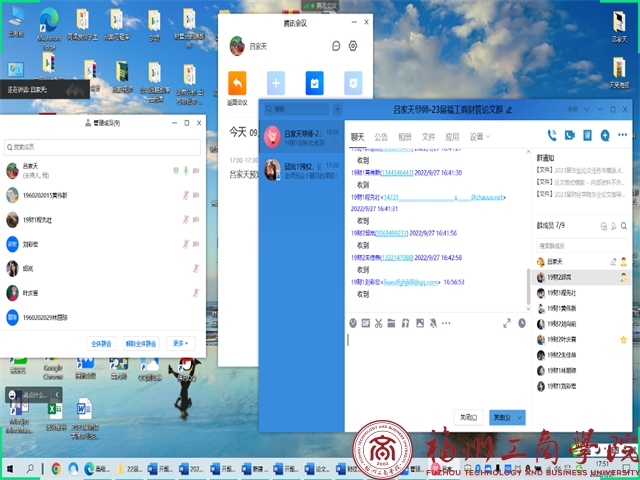Toggle the green microphone for host 吕家天
The height and width of the screenshot is (480, 640).
tap(186, 171)
